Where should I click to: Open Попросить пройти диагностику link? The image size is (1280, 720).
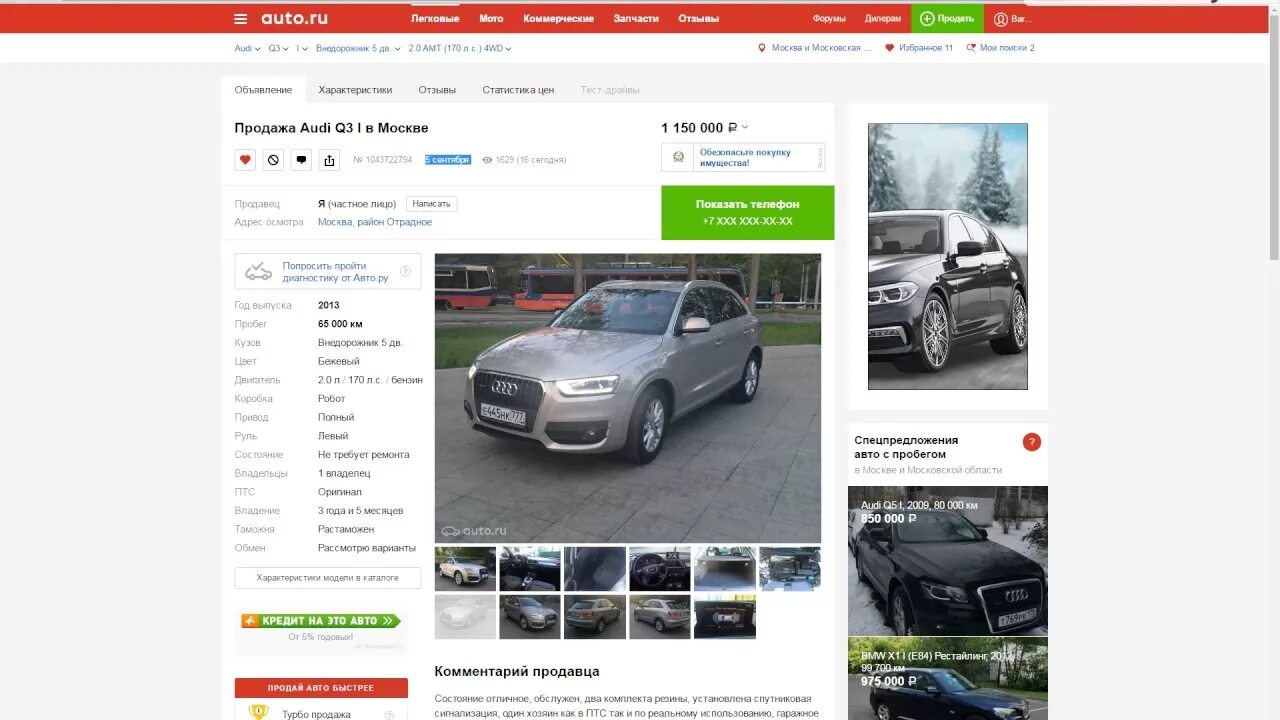tap(335, 272)
